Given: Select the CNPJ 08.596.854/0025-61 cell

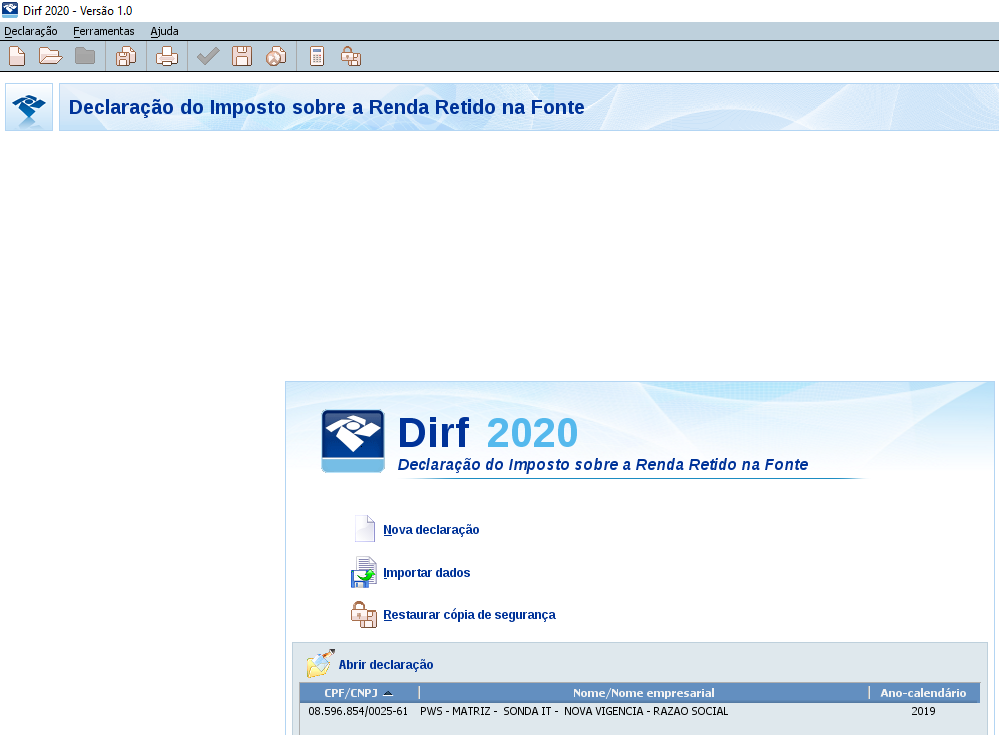Looking at the screenshot, I should click(x=358, y=711).
